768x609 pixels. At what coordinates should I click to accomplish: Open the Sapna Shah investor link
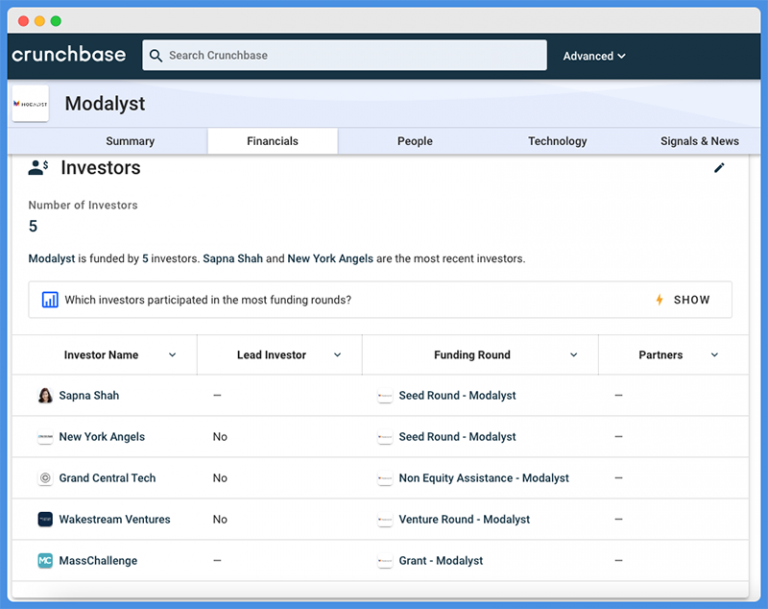click(x=89, y=395)
